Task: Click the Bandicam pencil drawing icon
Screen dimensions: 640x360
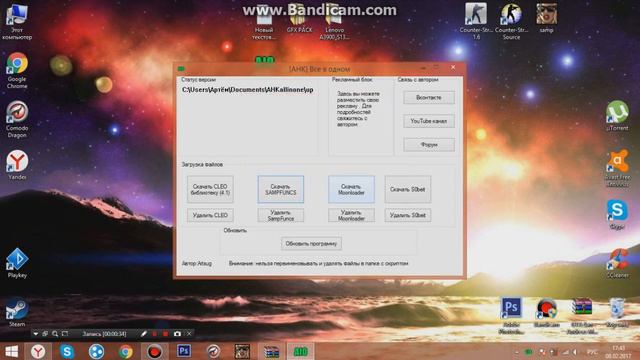Action: tap(144, 334)
